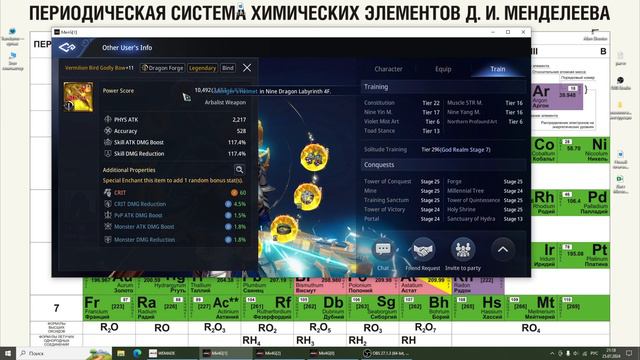Close the Vermilion Bird Godly Bow tooltip
Viewport: 640px width, 360px height.
pyautogui.click(x=247, y=68)
